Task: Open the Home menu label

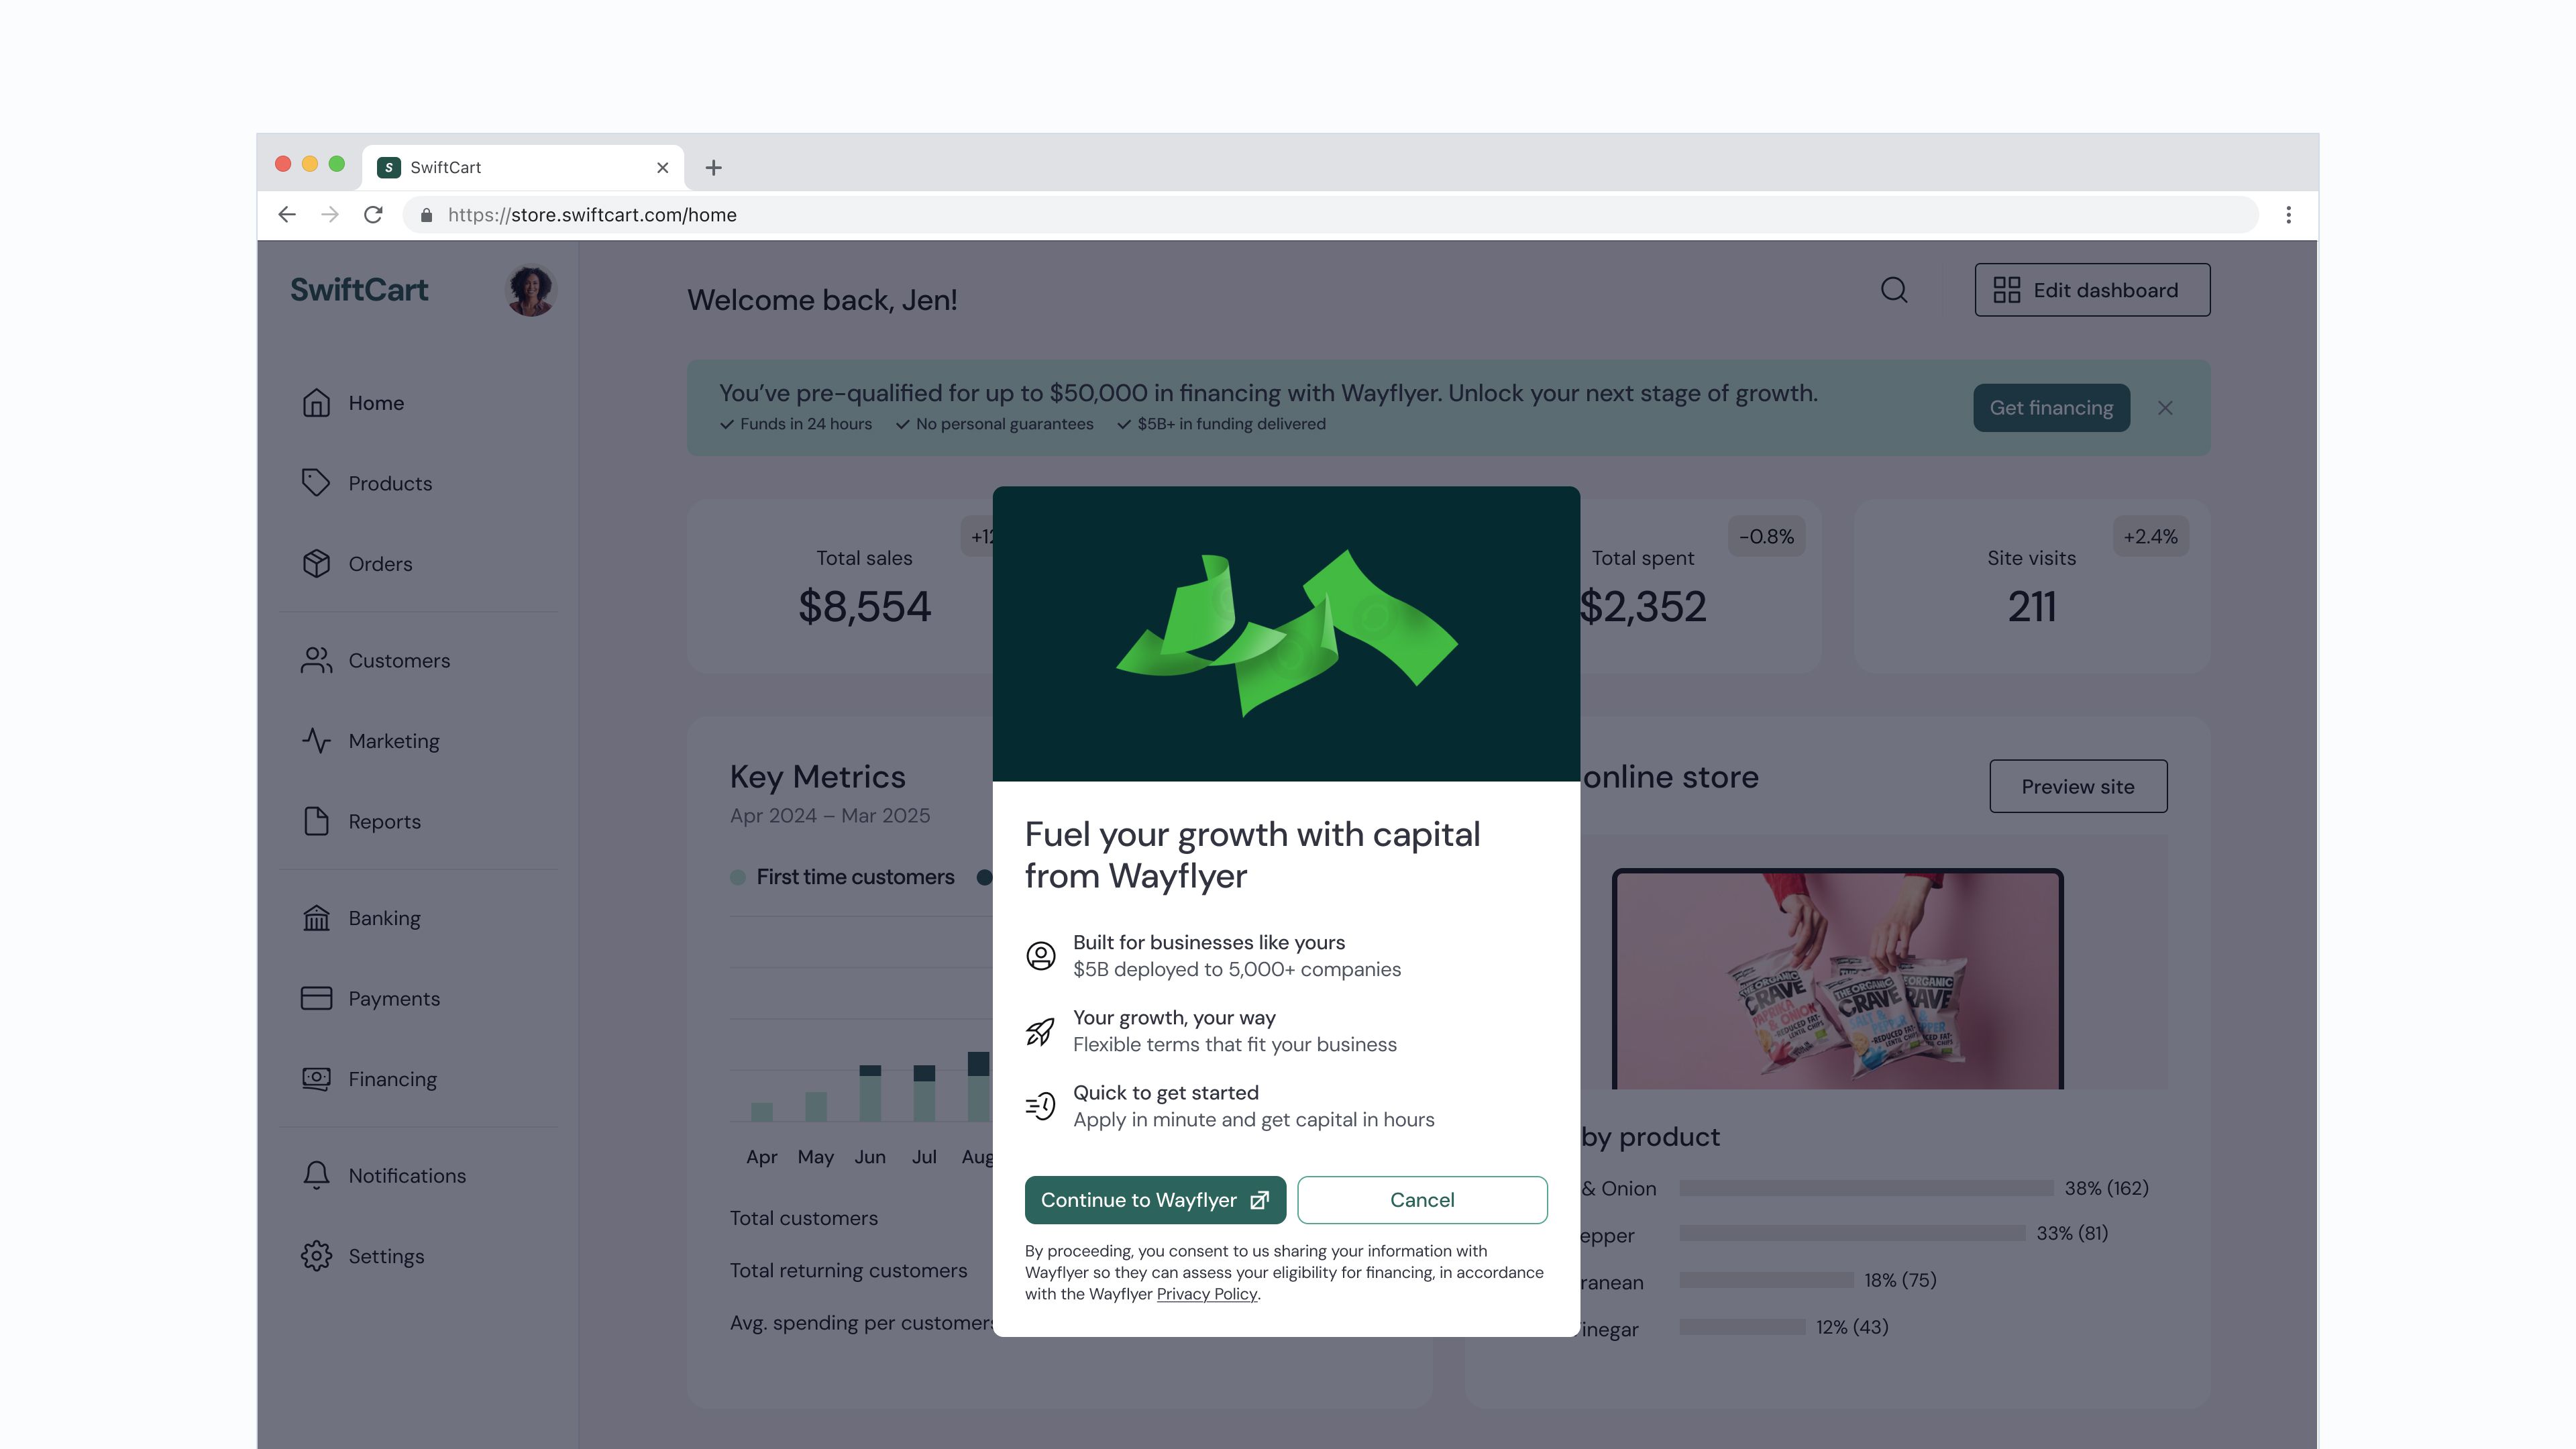Action: tap(376, 403)
